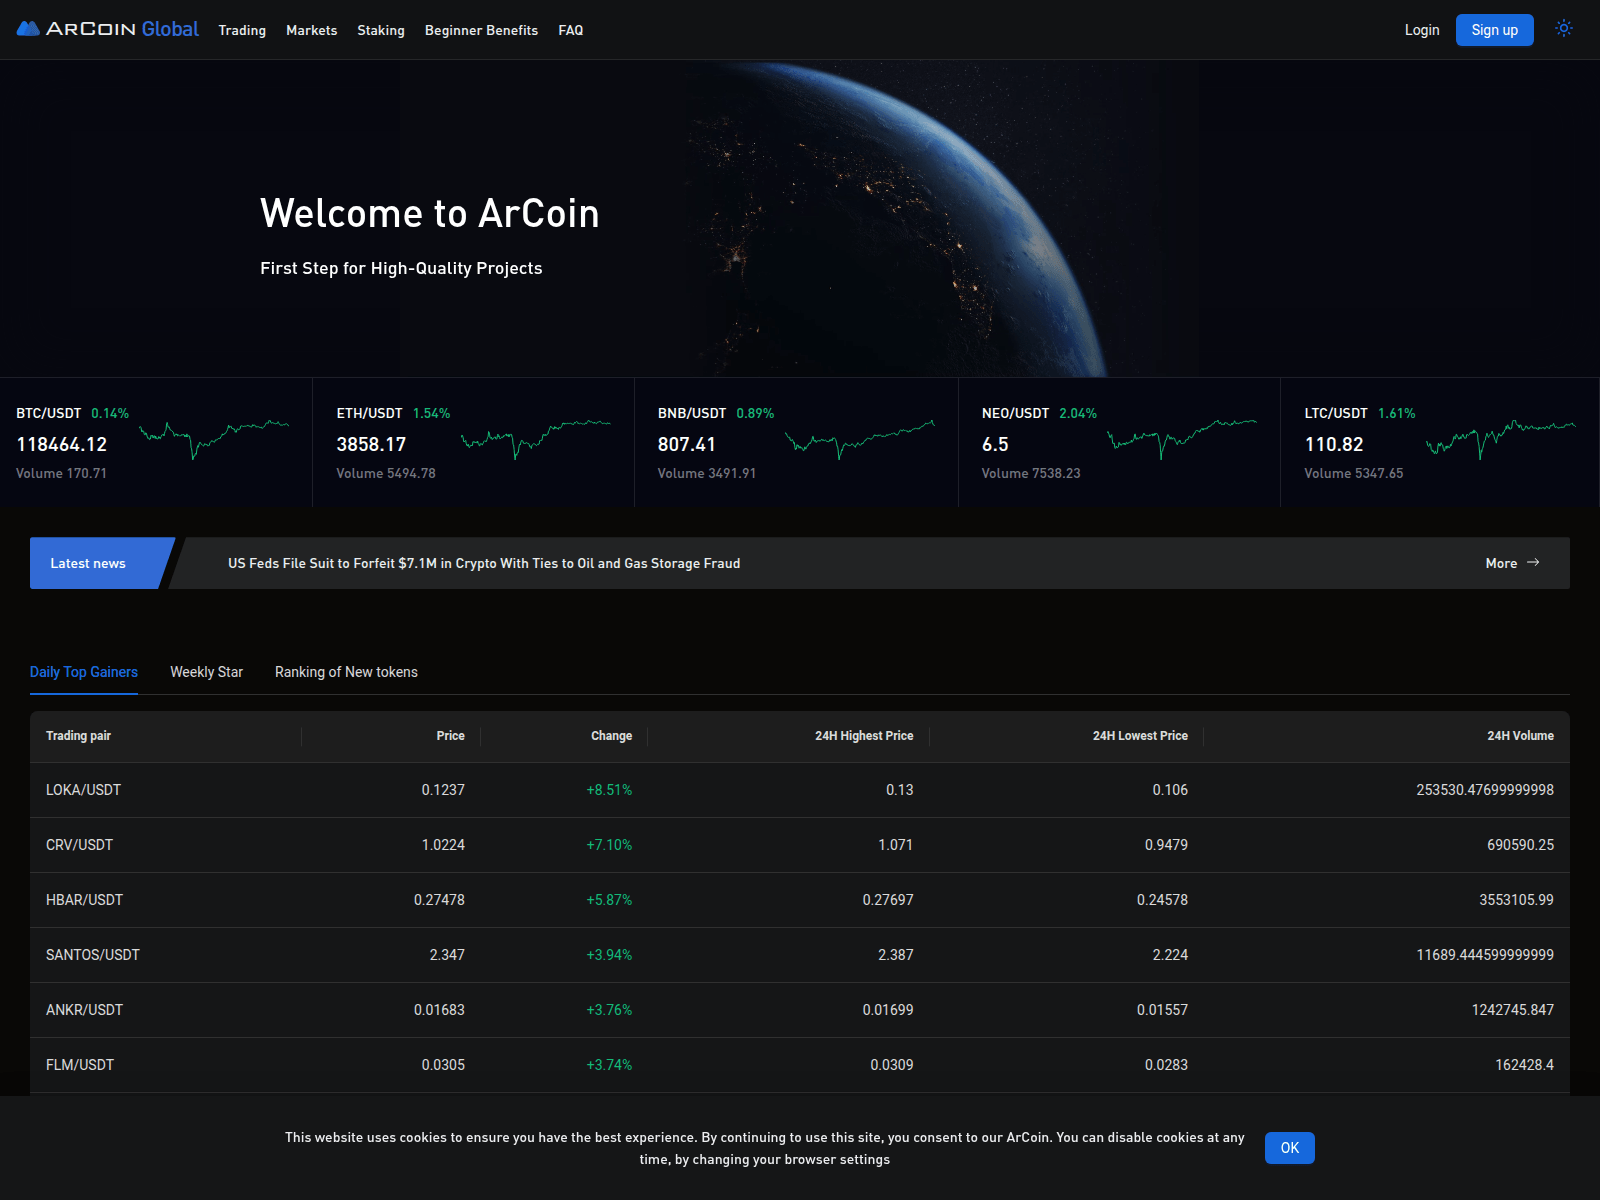Select the Daily Top Gainers tab

84,672
